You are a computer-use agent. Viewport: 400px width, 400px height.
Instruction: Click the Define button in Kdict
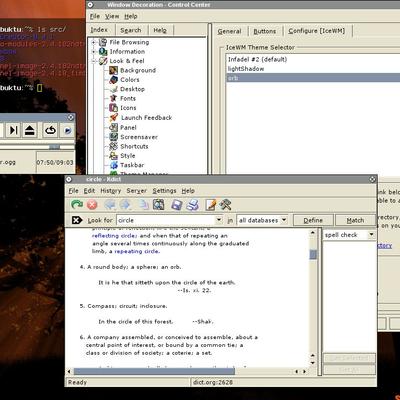313,220
